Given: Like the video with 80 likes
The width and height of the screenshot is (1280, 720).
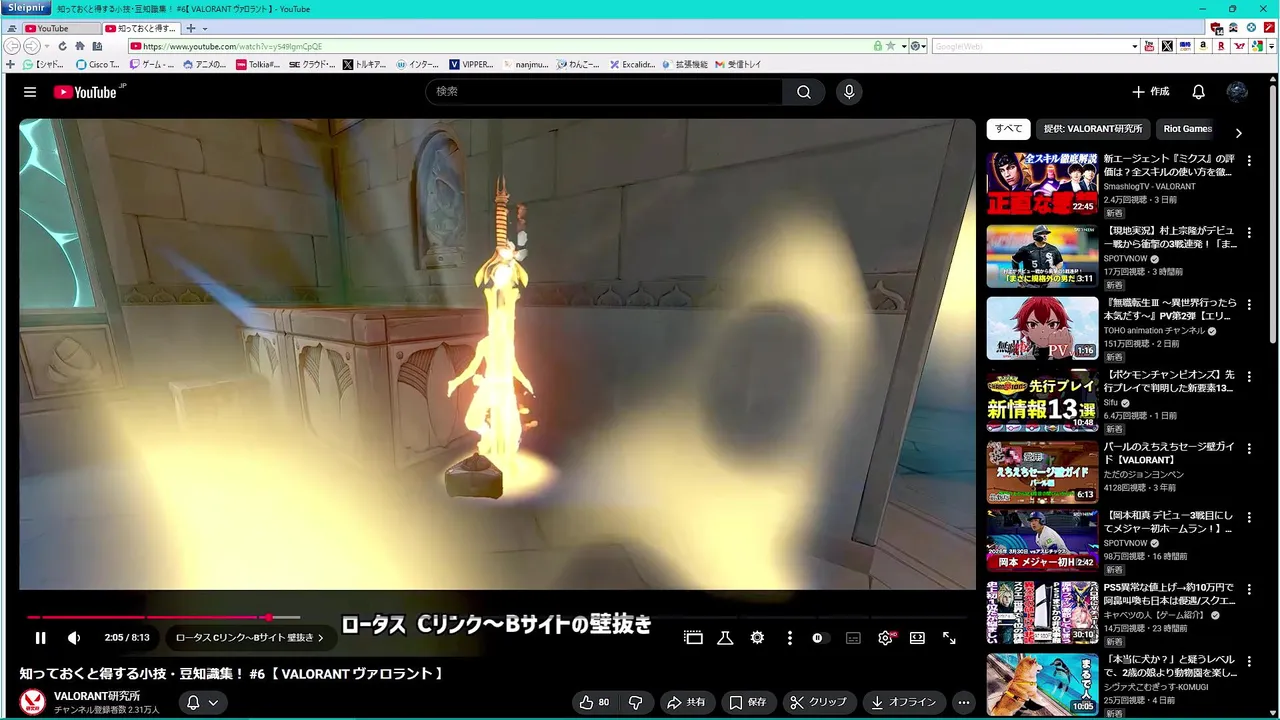Looking at the screenshot, I should 595,703.
